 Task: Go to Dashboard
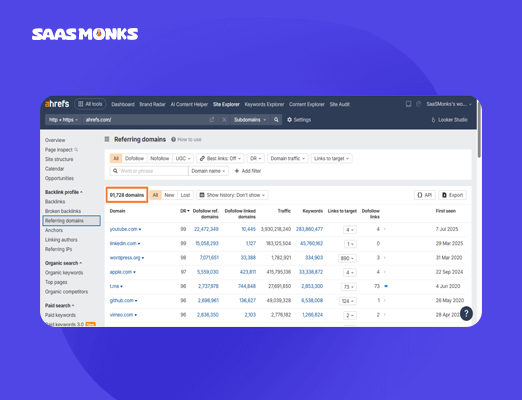[123, 104]
